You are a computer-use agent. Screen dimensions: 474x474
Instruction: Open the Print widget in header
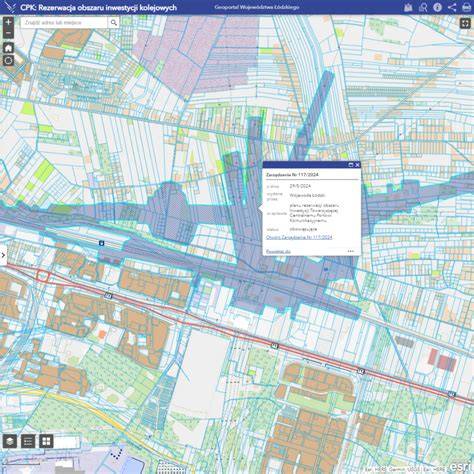click(467, 7)
